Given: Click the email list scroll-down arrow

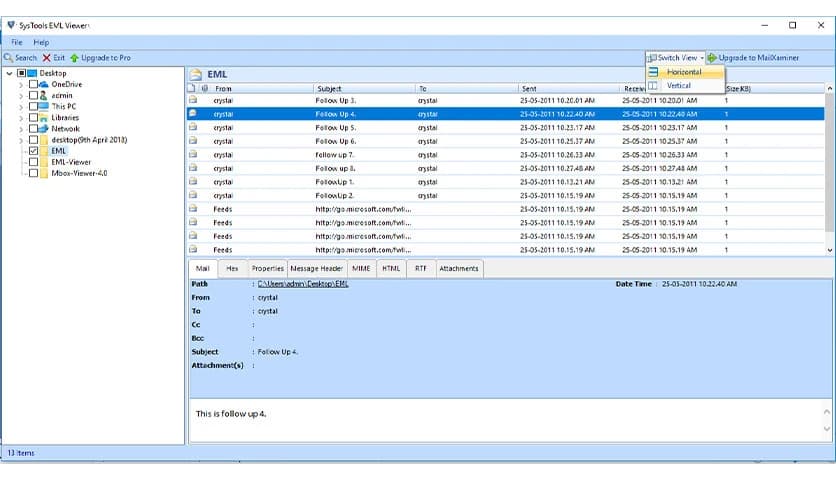Looking at the screenshot, I should pyautogui.click(x=830, y=250).
